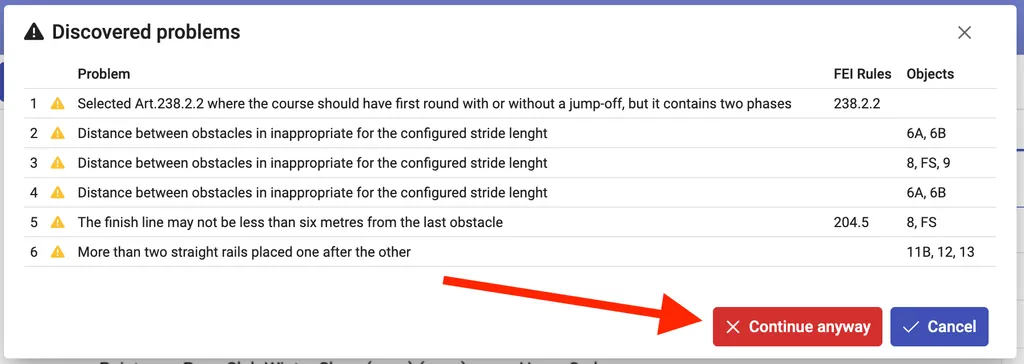Click the FEI Rules column header

click(x=862, y=74)
